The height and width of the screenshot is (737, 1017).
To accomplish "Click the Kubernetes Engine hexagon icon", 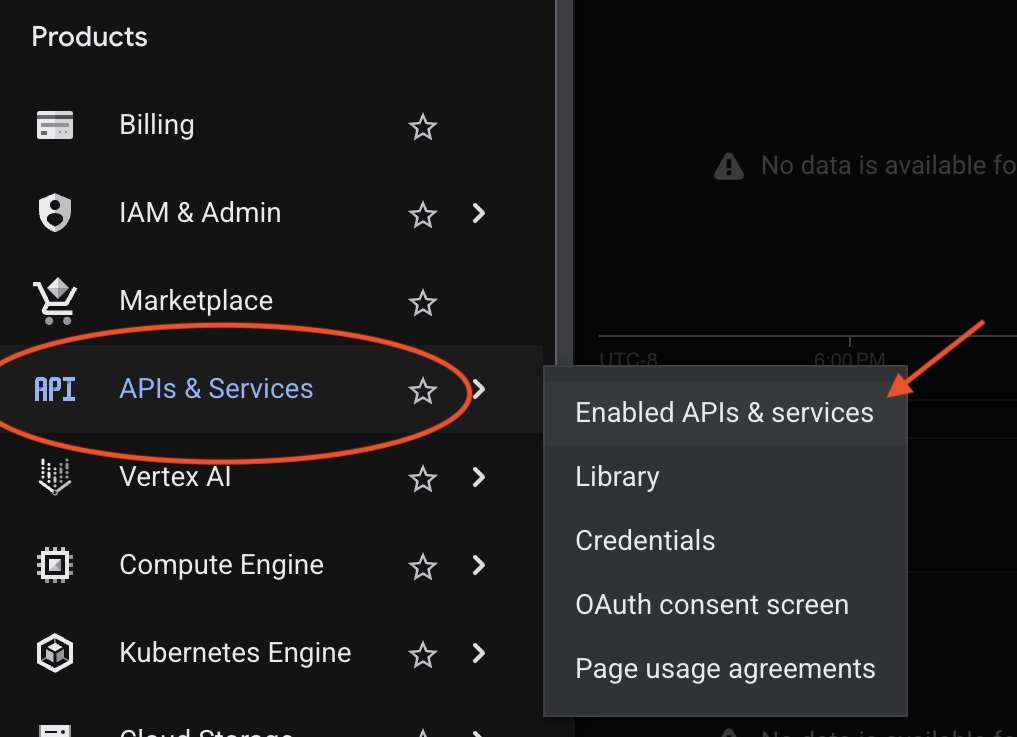I will (x=54, y=653).
